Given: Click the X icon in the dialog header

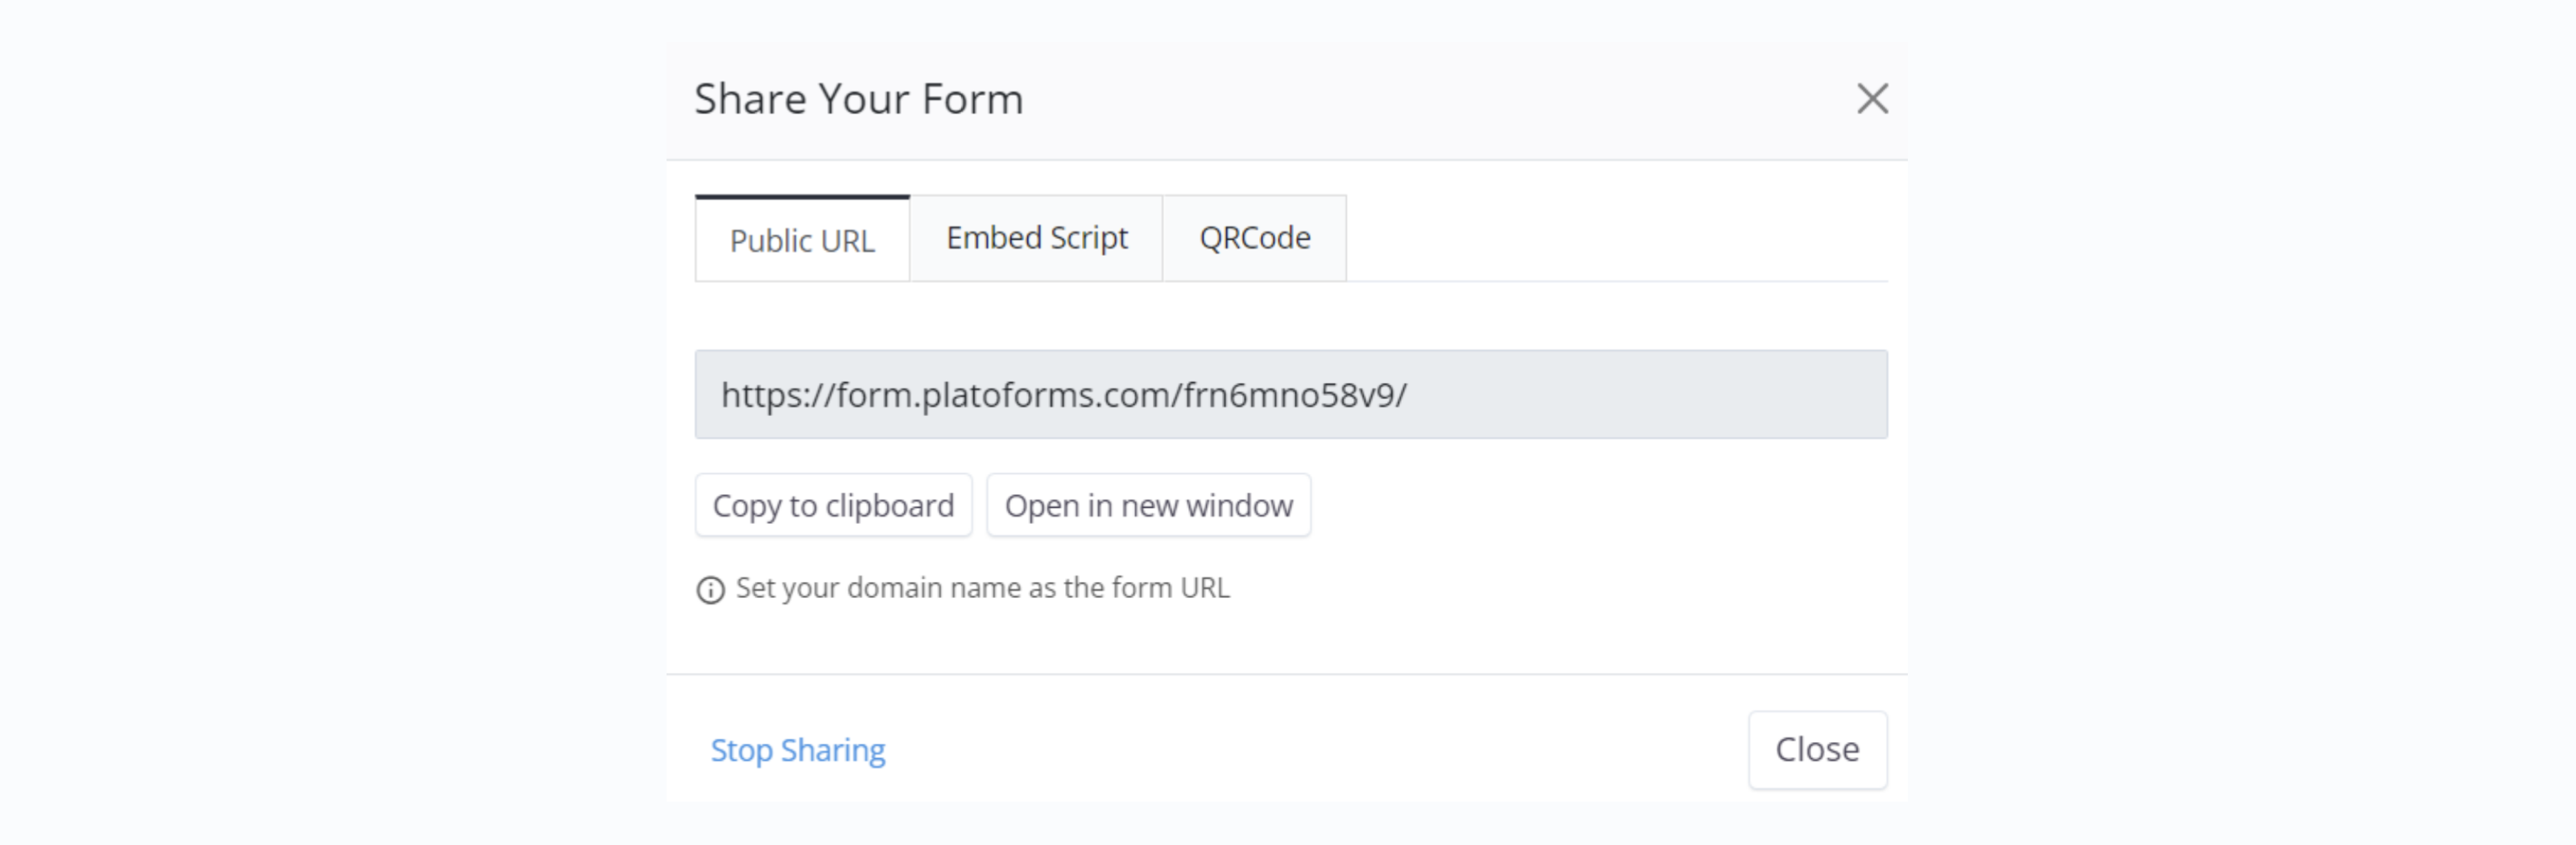Looking at the screenshot, I should (x=1872, y=99).
